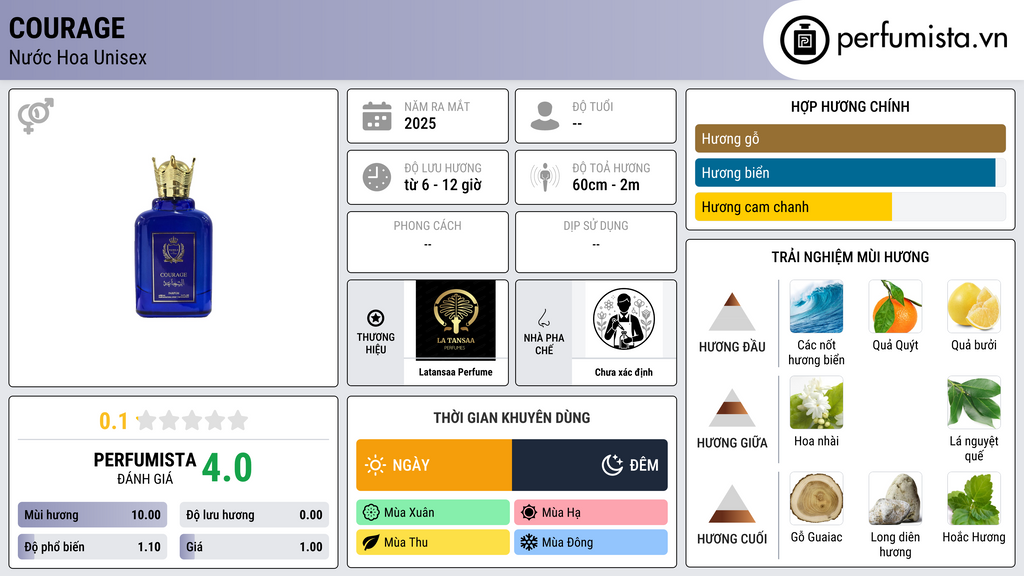This screenshot has height=576, width=1024.
Task: Click the moon icon in Đêm bar
Action: [x=613, y=465]
